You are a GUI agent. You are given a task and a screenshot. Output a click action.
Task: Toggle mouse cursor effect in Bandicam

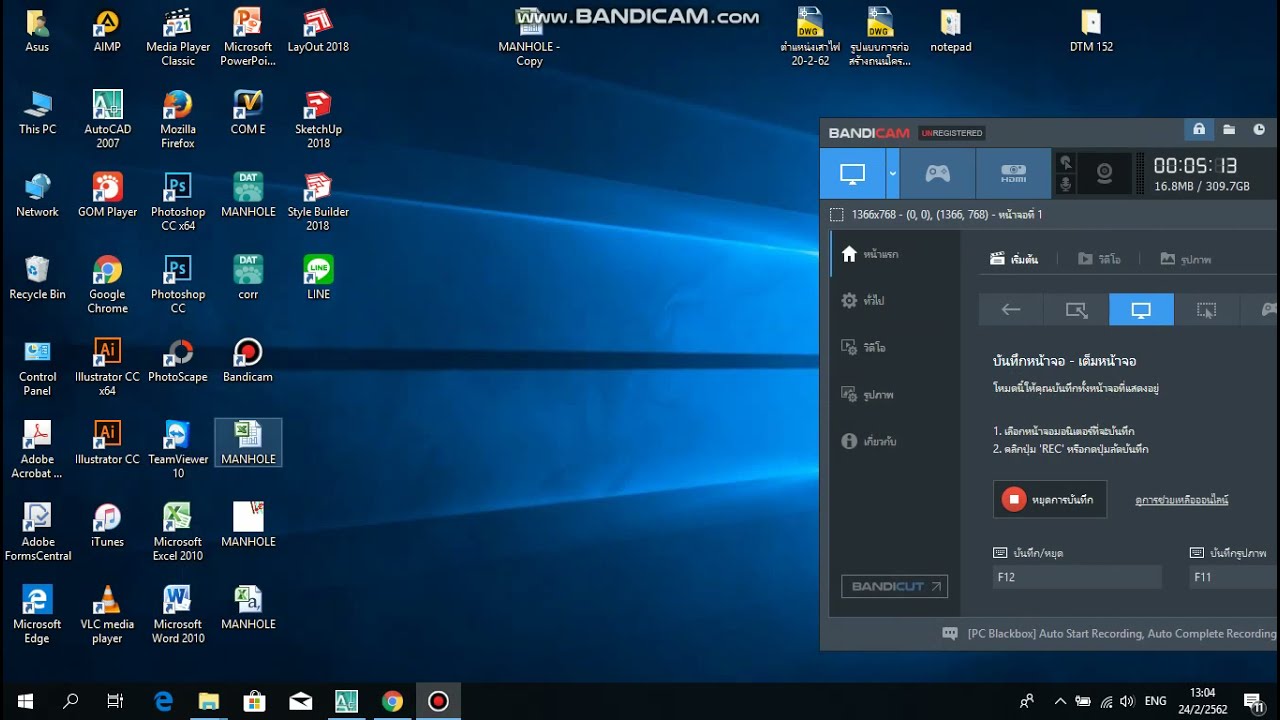click(1065, 163)
